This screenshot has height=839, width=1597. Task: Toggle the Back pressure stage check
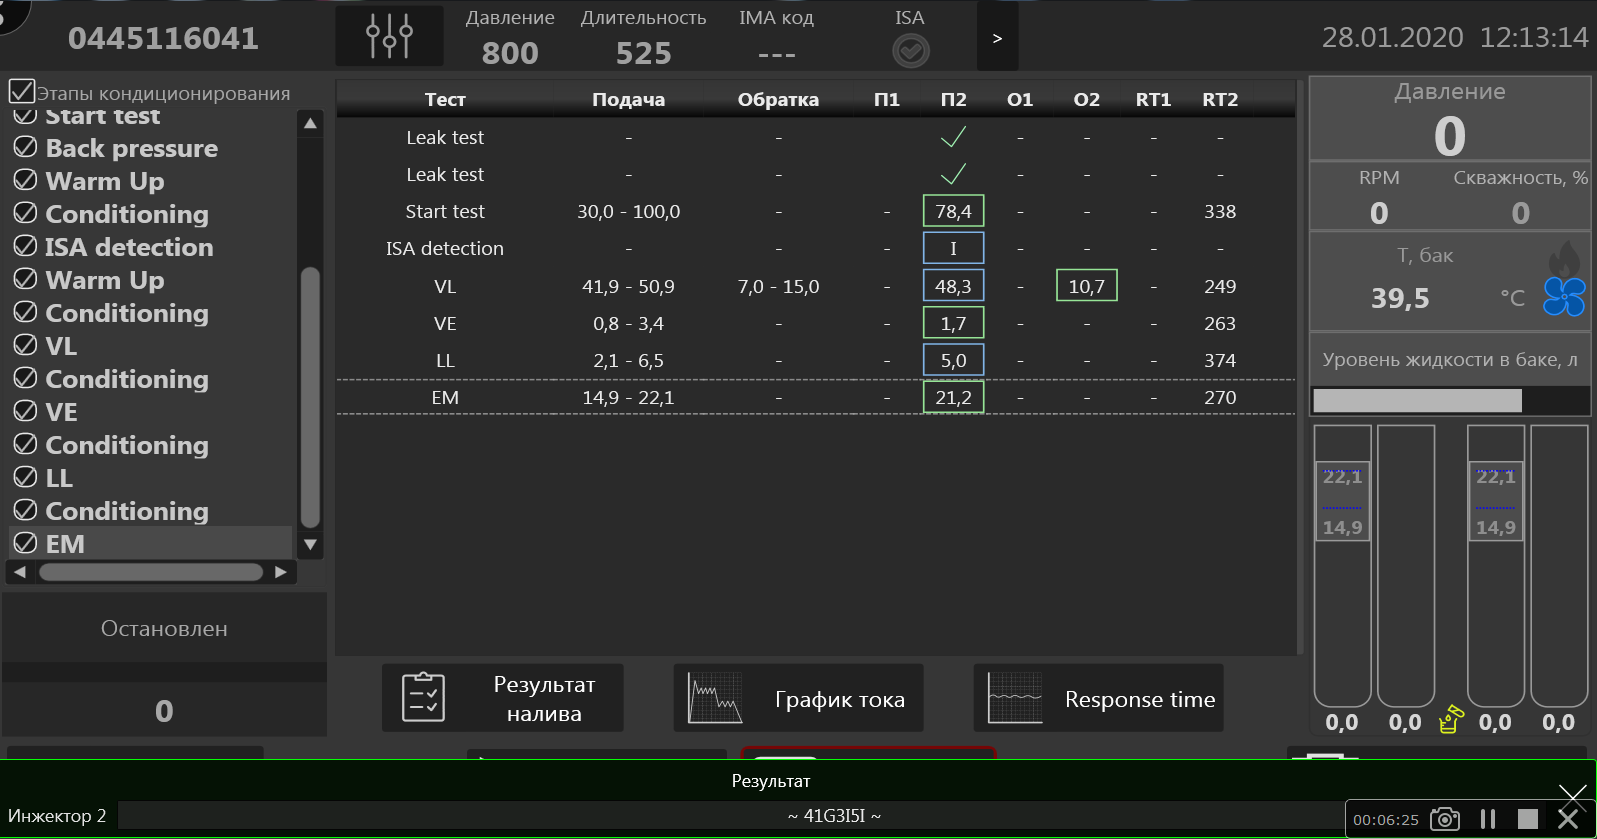26,148
